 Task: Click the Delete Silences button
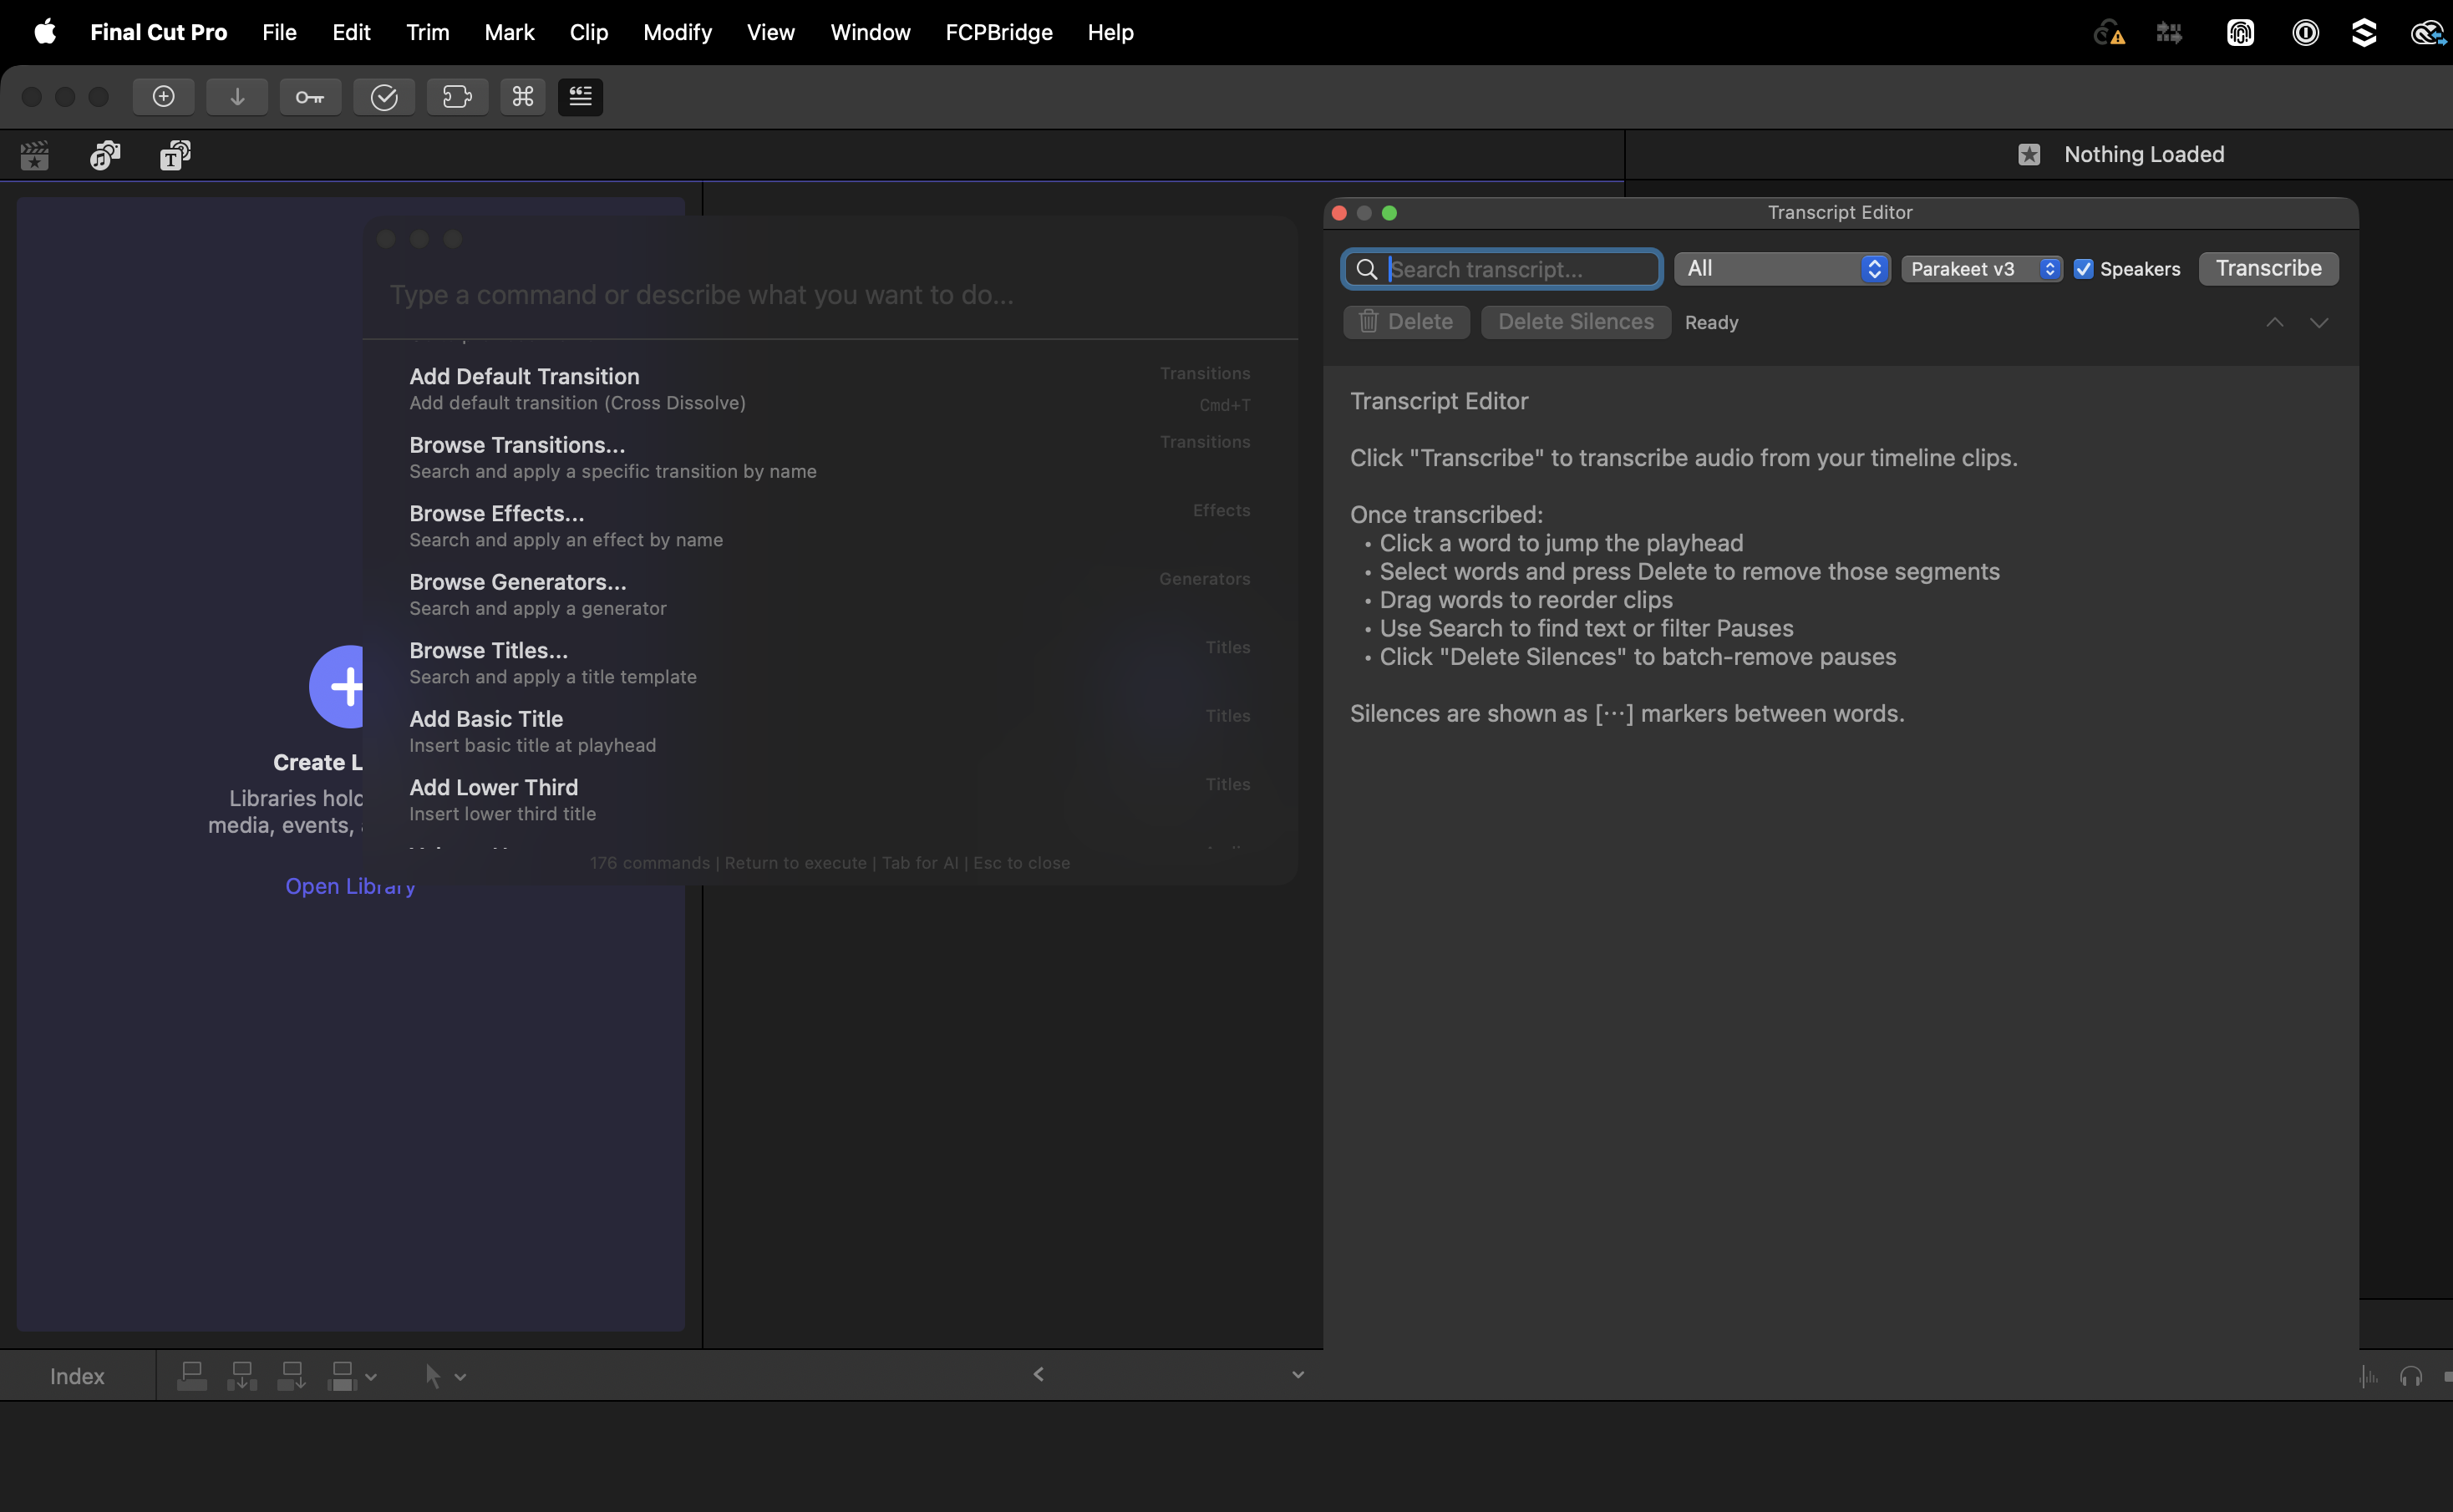pyautogui.click(x=1575, y=322)
